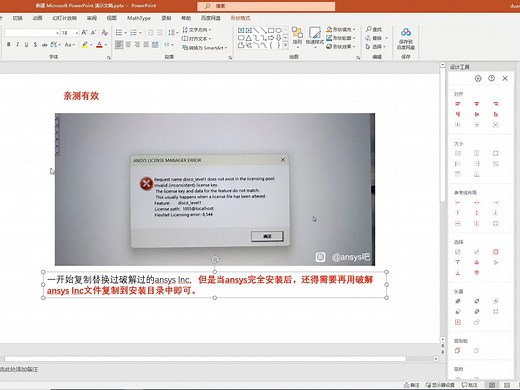Select straight Line shape in gallery
The image size is (520, 390).
256,30
